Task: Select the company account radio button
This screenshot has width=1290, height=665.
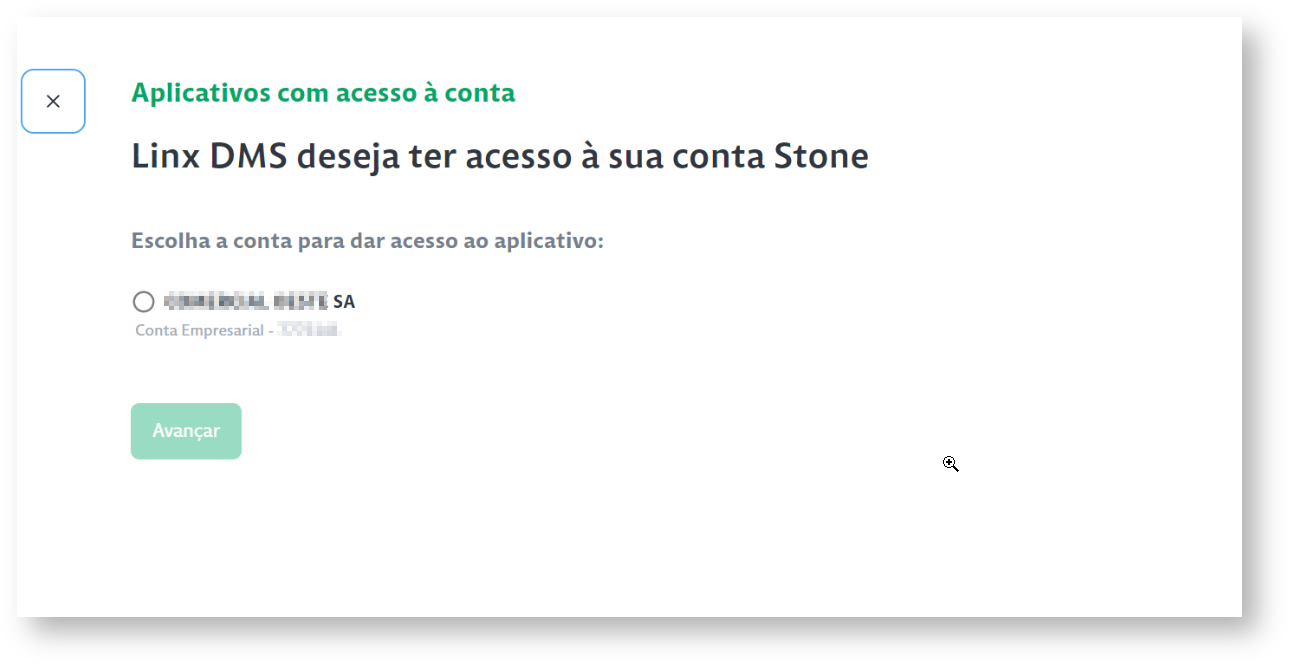Action: [x=143, y=302]
